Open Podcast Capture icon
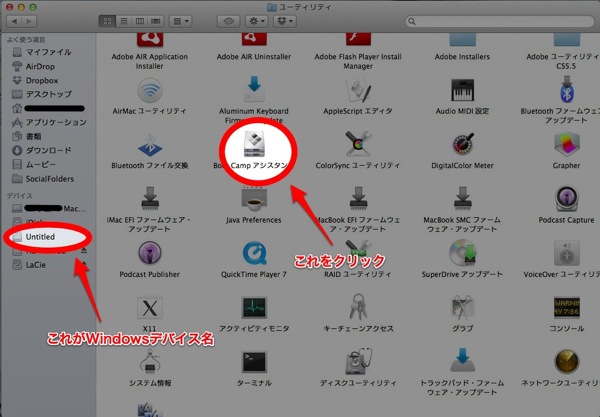Viewport: 600px width, 417px height. click(x=566, y=199)
